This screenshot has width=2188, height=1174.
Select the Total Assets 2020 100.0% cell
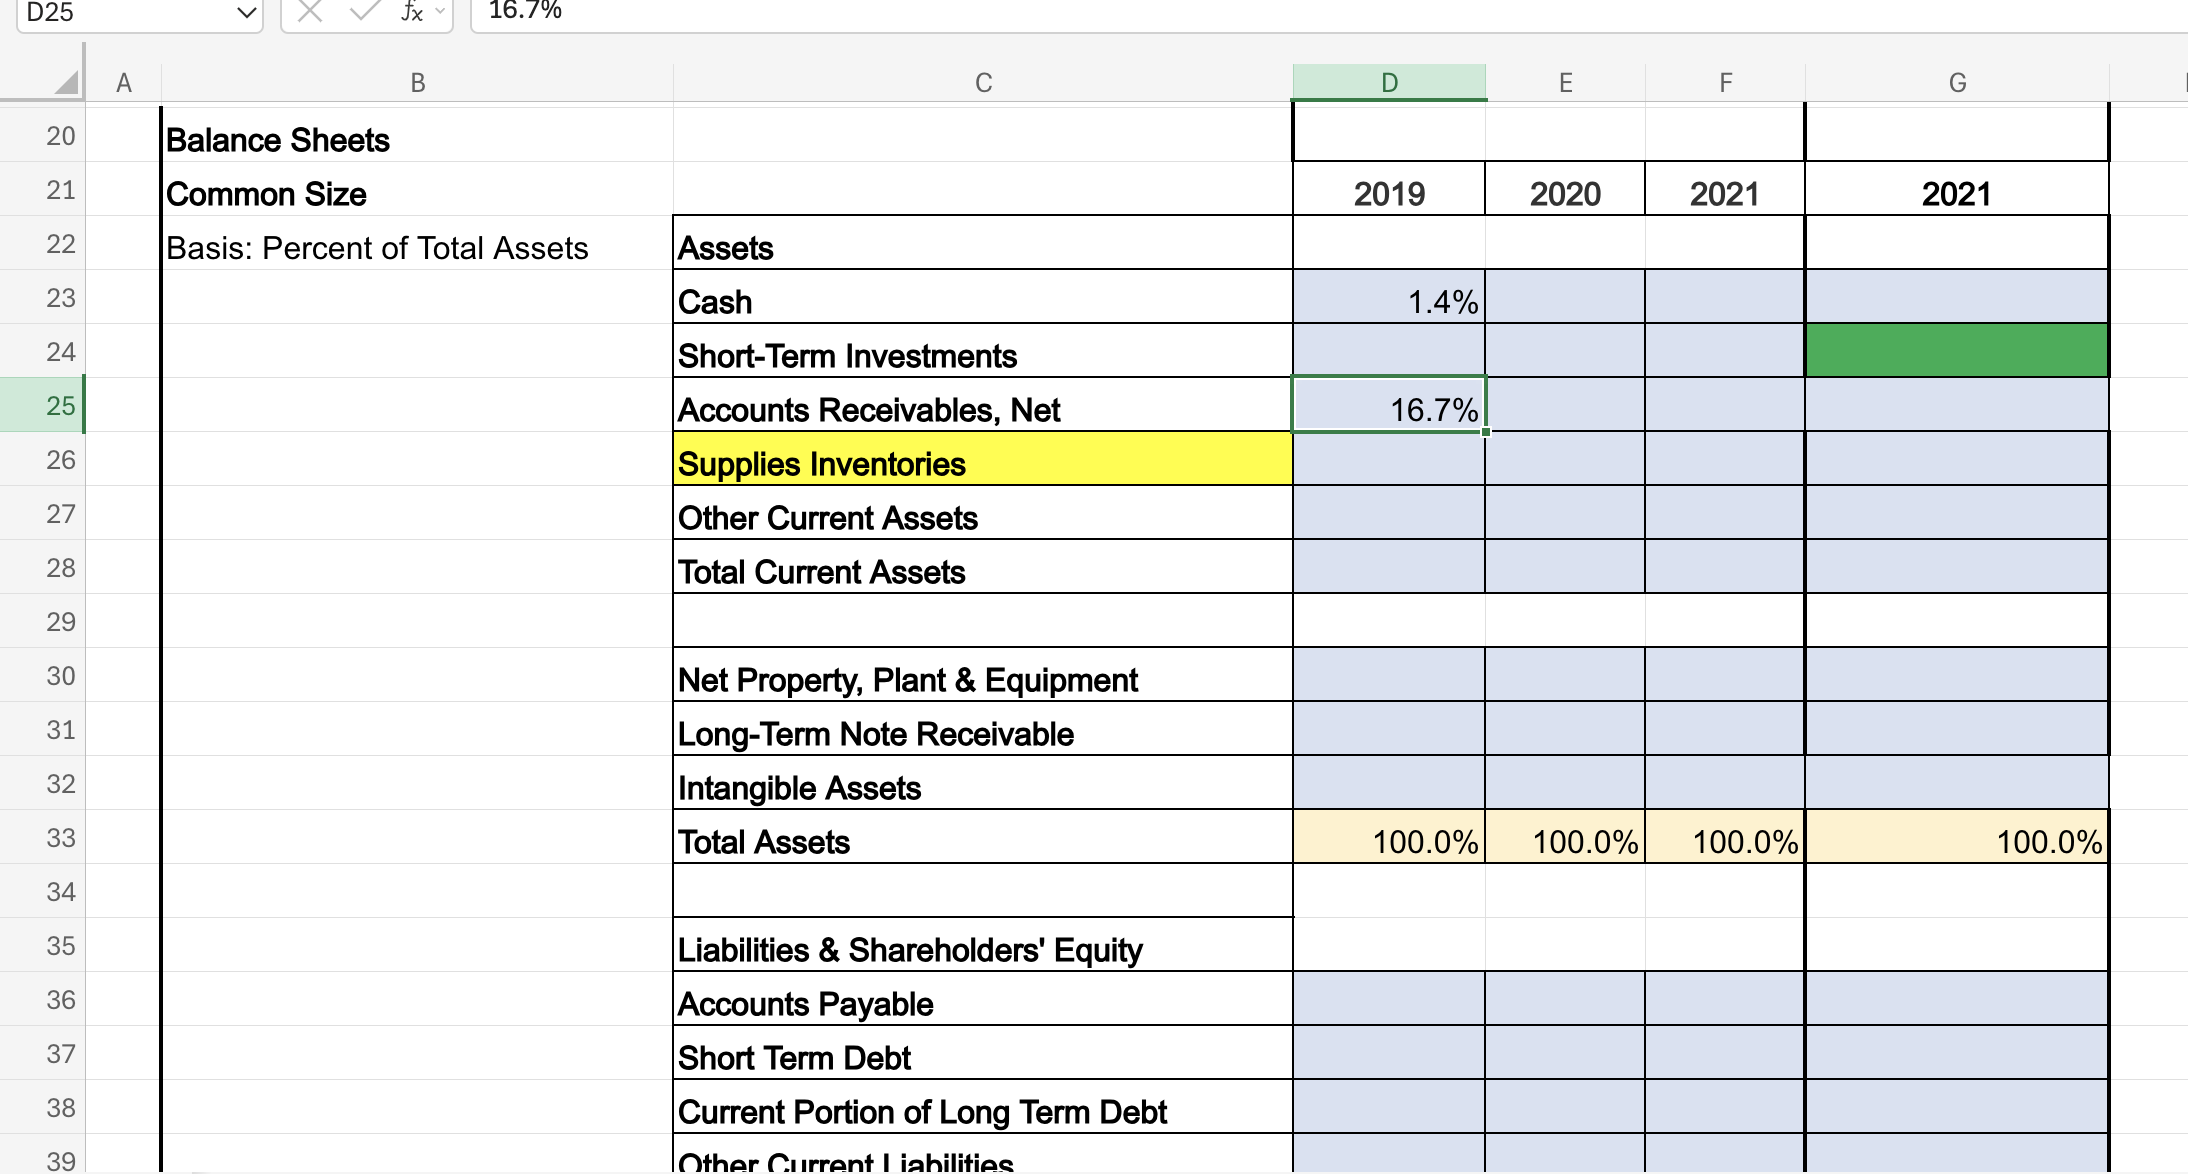(1565, 838)
